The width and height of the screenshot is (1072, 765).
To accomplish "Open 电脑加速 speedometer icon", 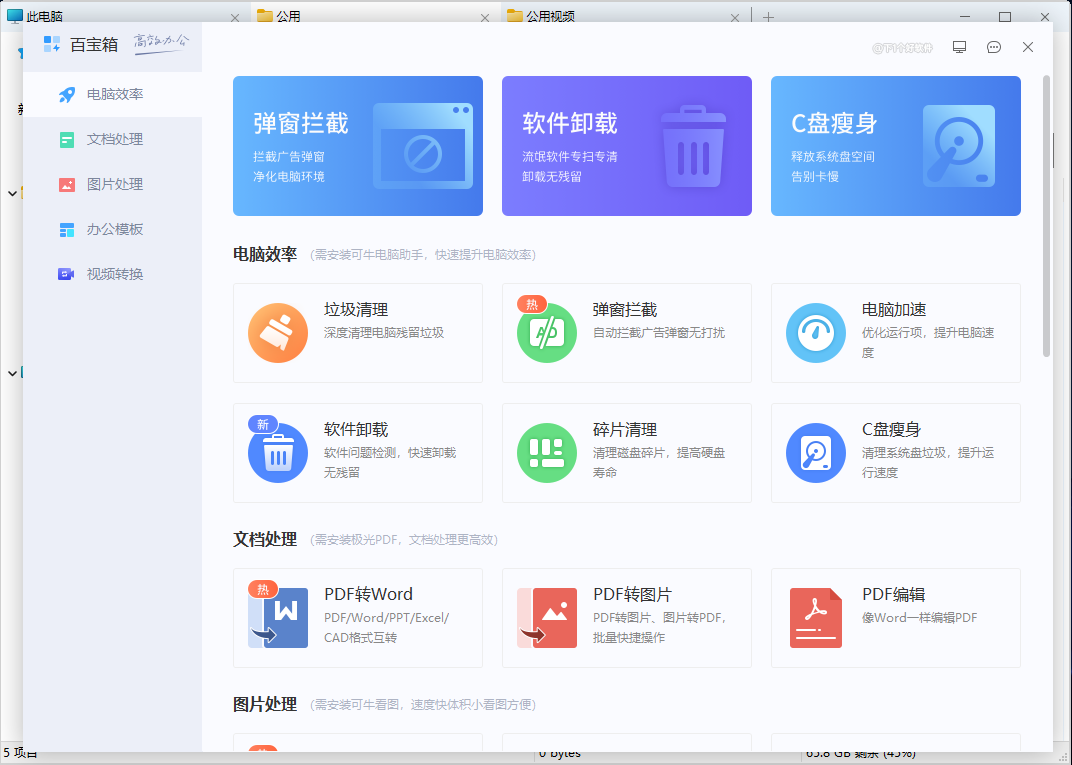I will [815, 332].
